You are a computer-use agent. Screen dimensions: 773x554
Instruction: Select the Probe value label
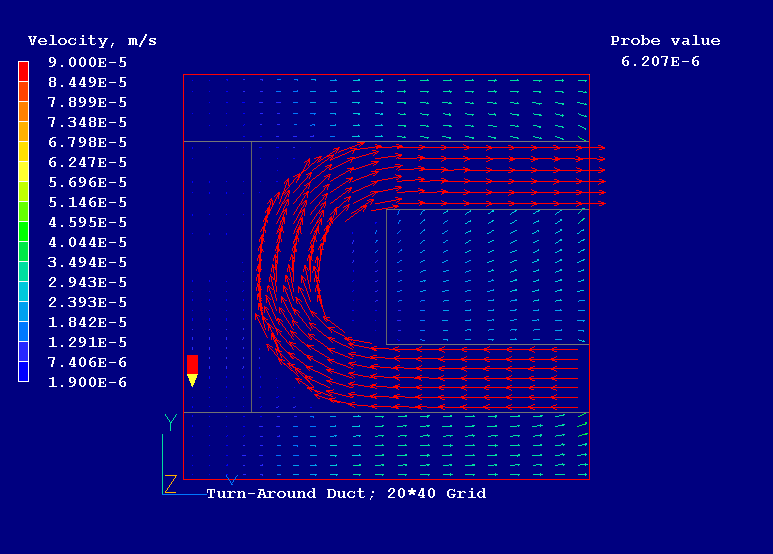(665, 41)
